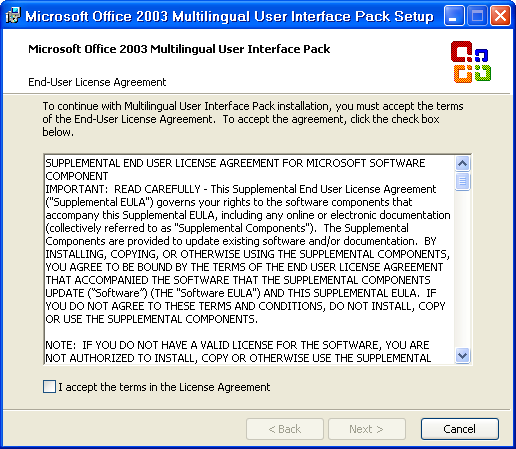Click the license text scroll up arrow
516x449 pixels.
tap(462, 163)
